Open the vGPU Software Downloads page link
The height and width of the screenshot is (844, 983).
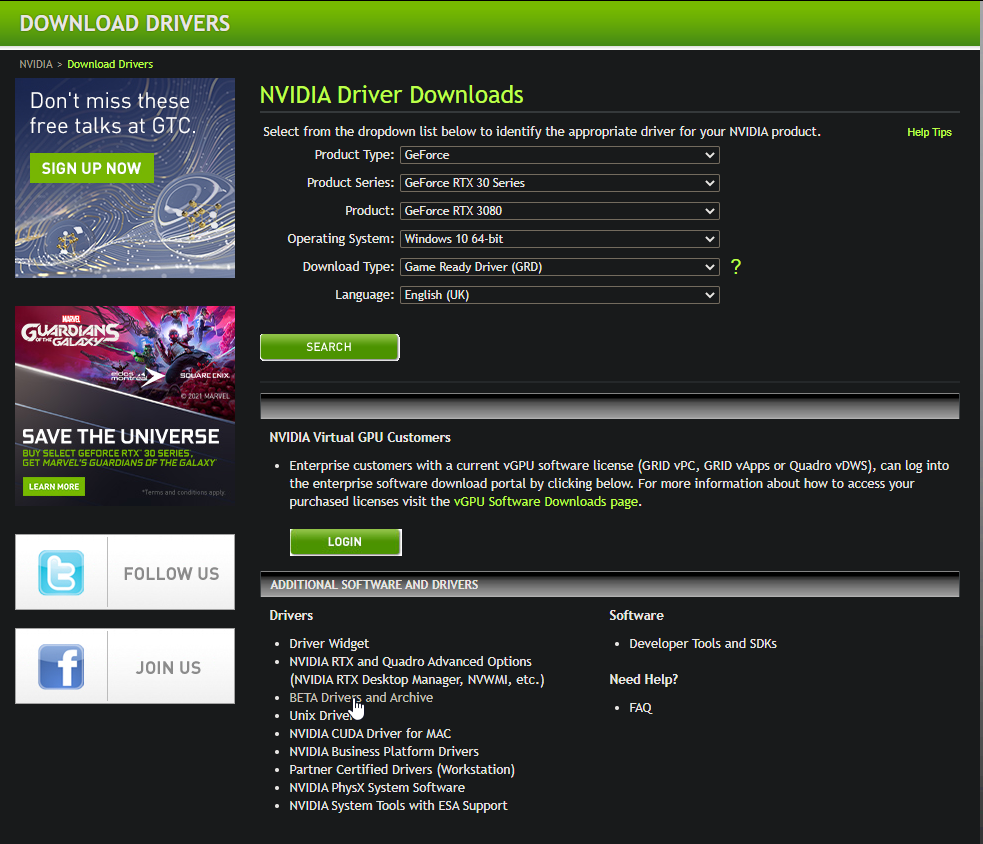(x=545, y=502)
